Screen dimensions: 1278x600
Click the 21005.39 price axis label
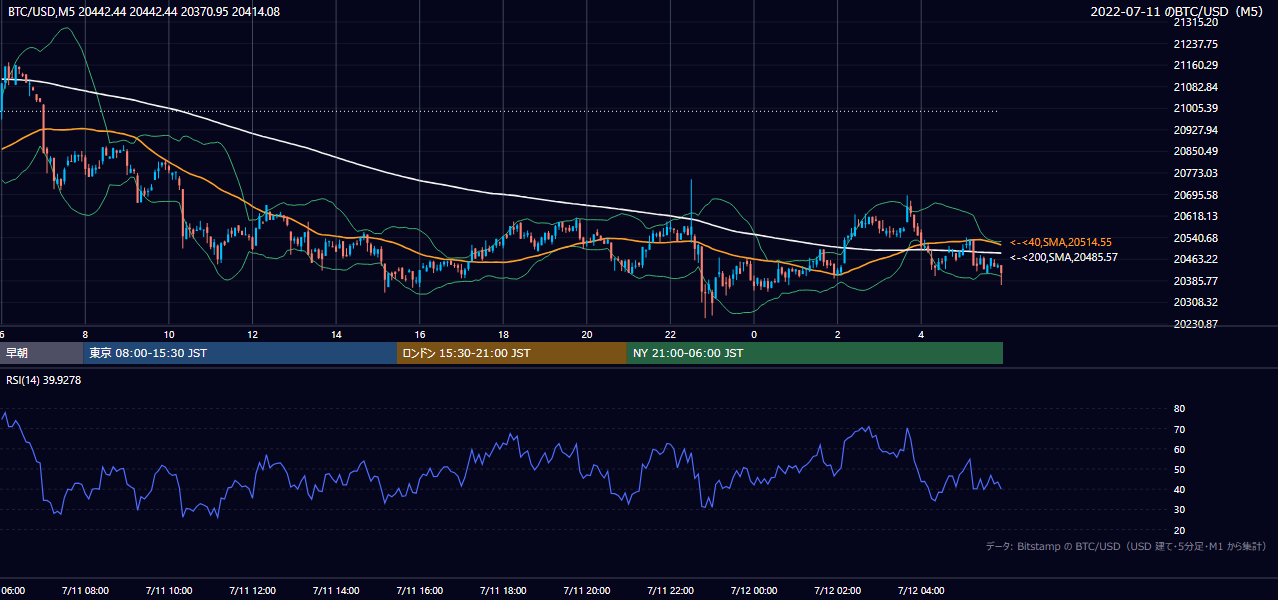pos(1195,108)
